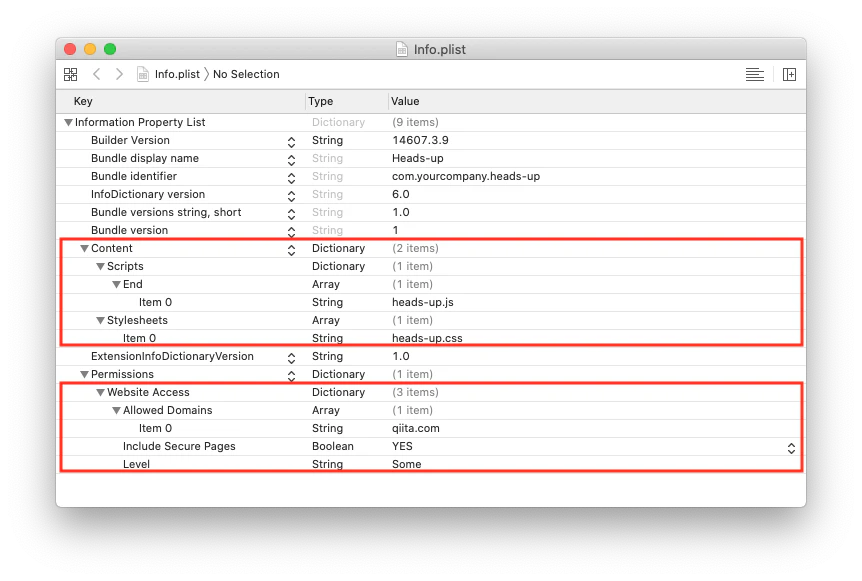This screenshot has height=581, width=862.
Task: Select the value 6.0
Action: [400, 194]
